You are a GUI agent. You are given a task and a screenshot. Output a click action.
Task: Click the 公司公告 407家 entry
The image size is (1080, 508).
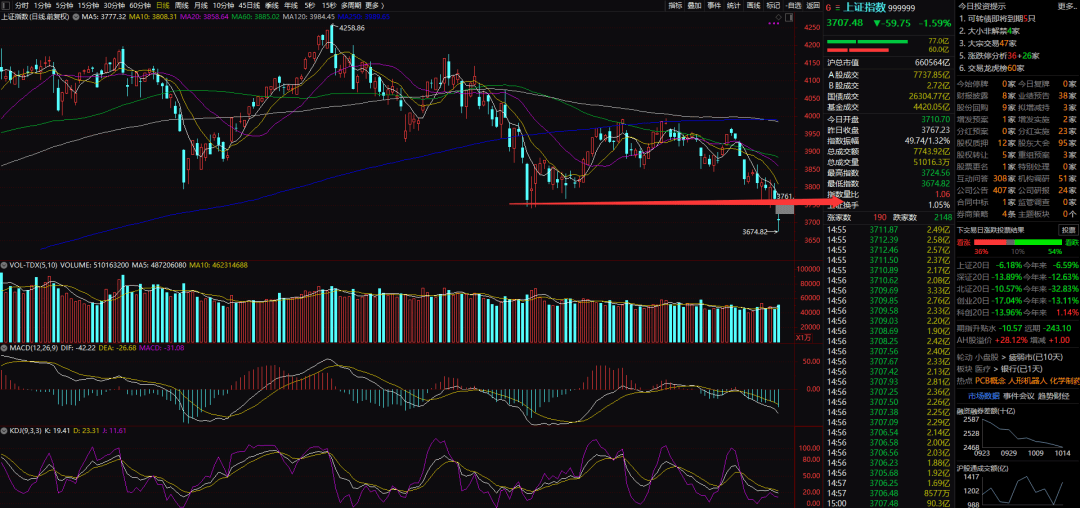tap(988, 190)
